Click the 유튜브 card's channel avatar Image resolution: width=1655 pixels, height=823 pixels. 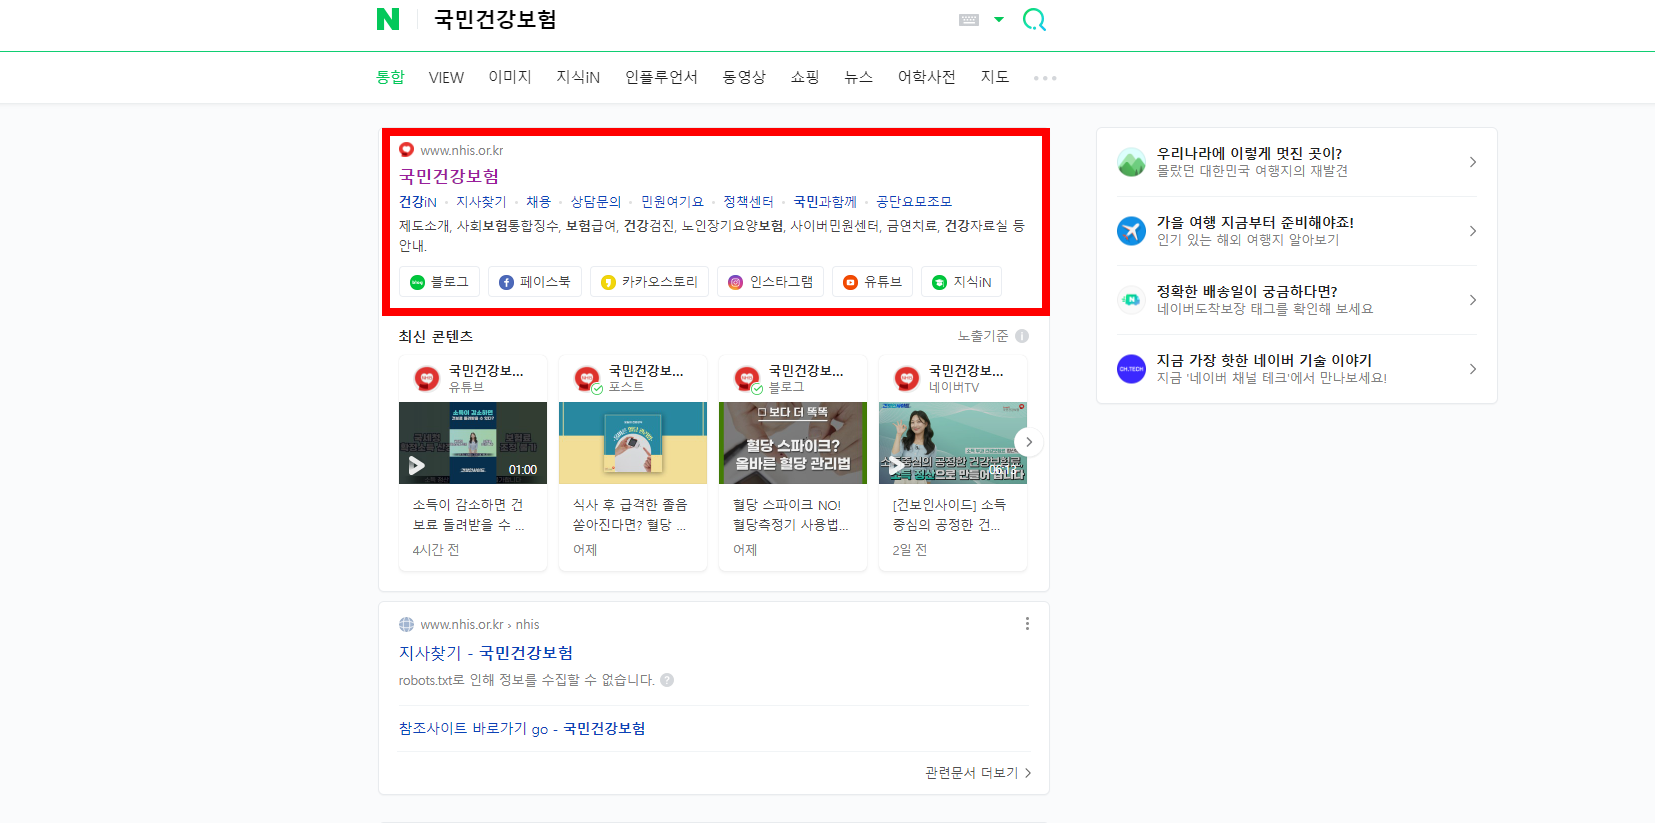[x=427, y=379]
